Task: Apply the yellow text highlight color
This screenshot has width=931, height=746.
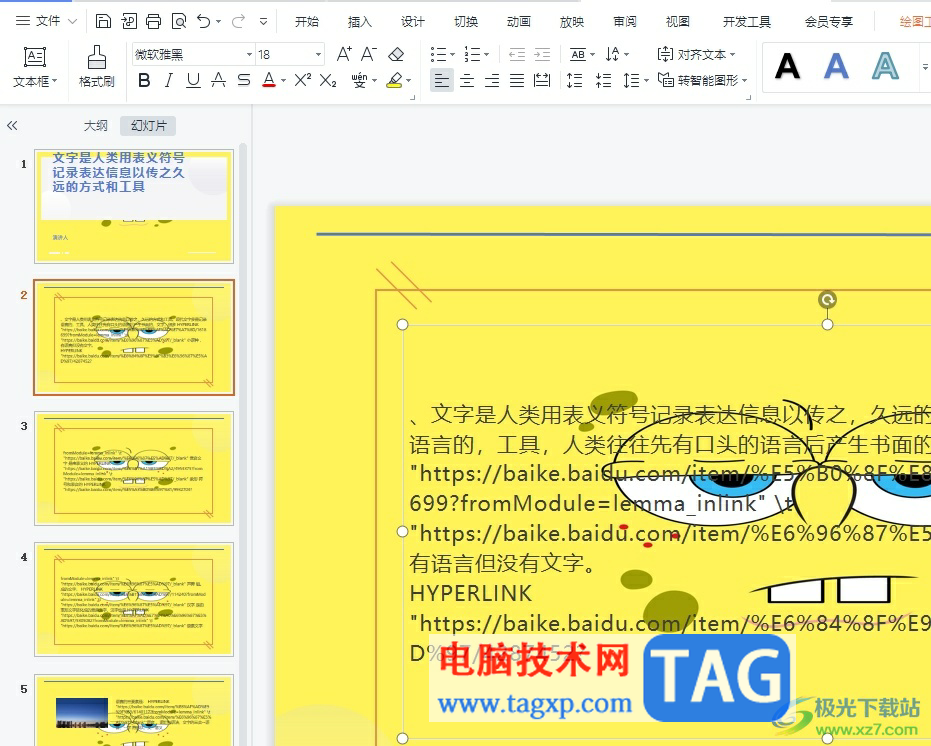Action: pos(394,80)
